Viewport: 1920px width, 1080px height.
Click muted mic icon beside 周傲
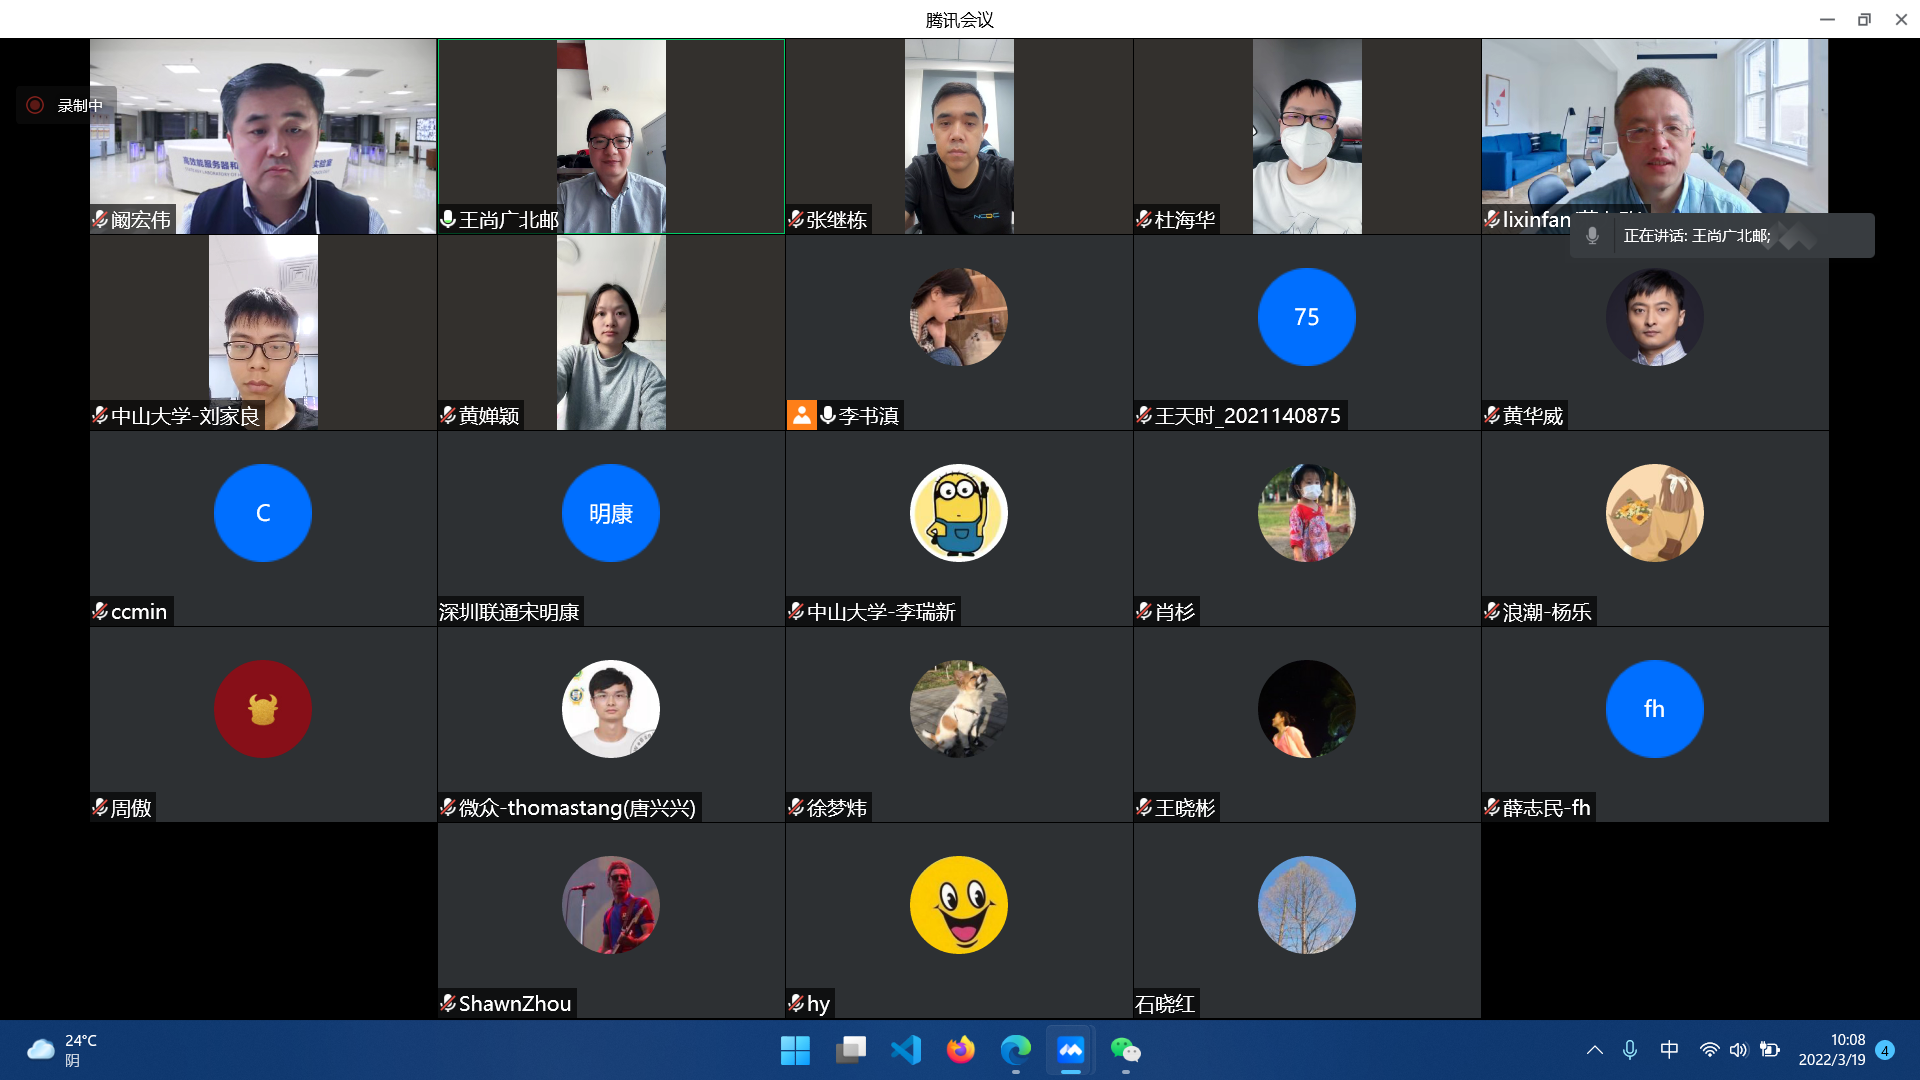click(100, 807)
